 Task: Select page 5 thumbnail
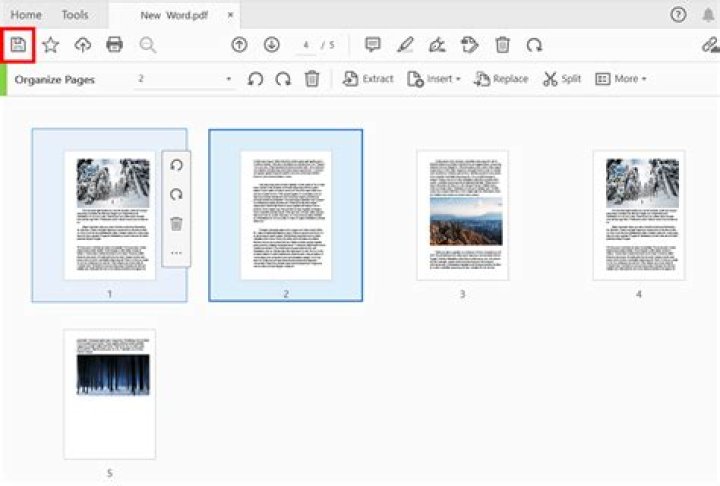pyautogui.click(x=110, y=394)
